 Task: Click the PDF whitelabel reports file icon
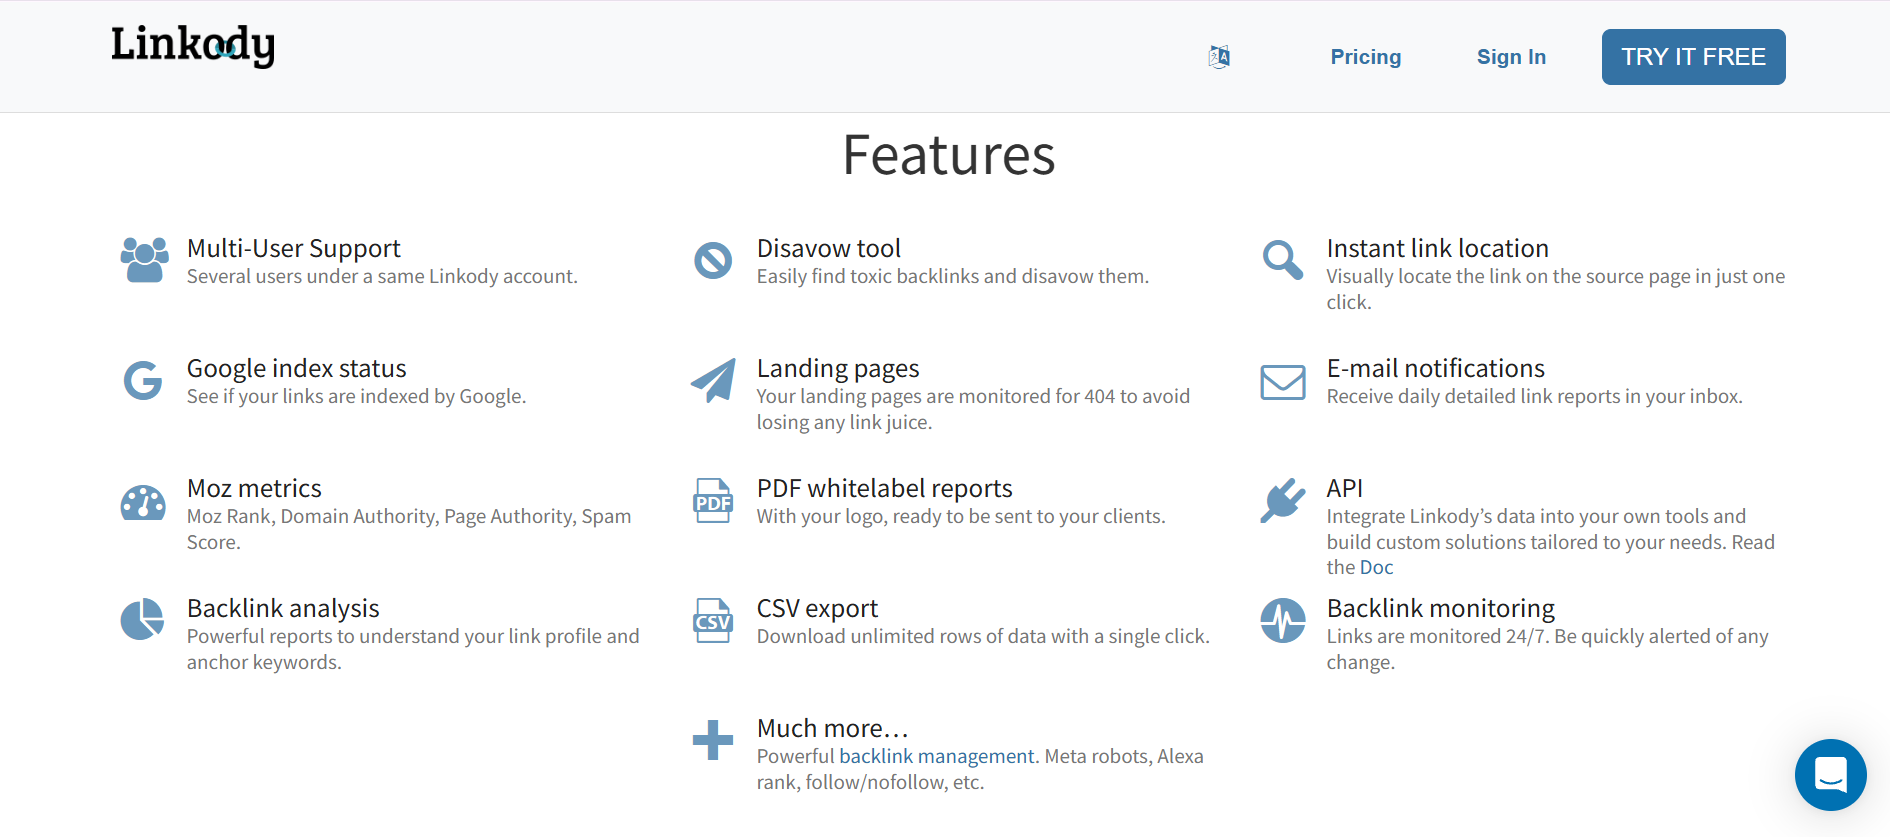click(x=713, y=501)
